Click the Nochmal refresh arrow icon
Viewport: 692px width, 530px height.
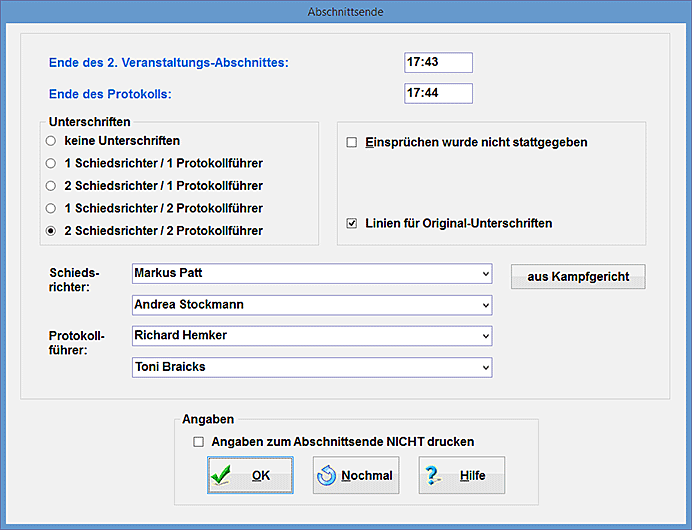pos(326,476)
